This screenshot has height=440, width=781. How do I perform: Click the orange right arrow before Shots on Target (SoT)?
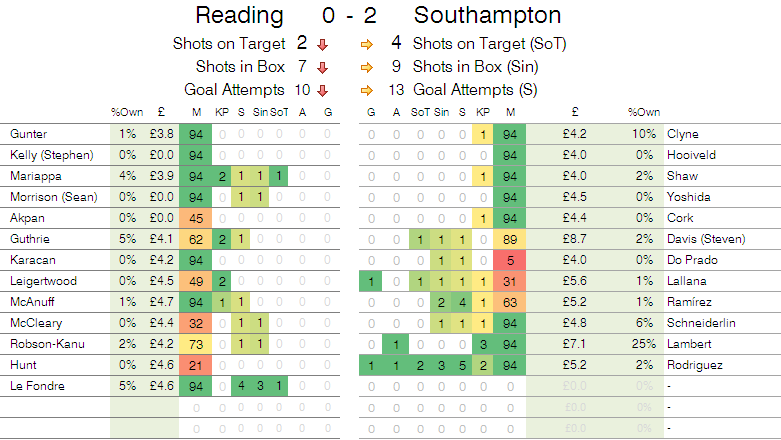367,44
